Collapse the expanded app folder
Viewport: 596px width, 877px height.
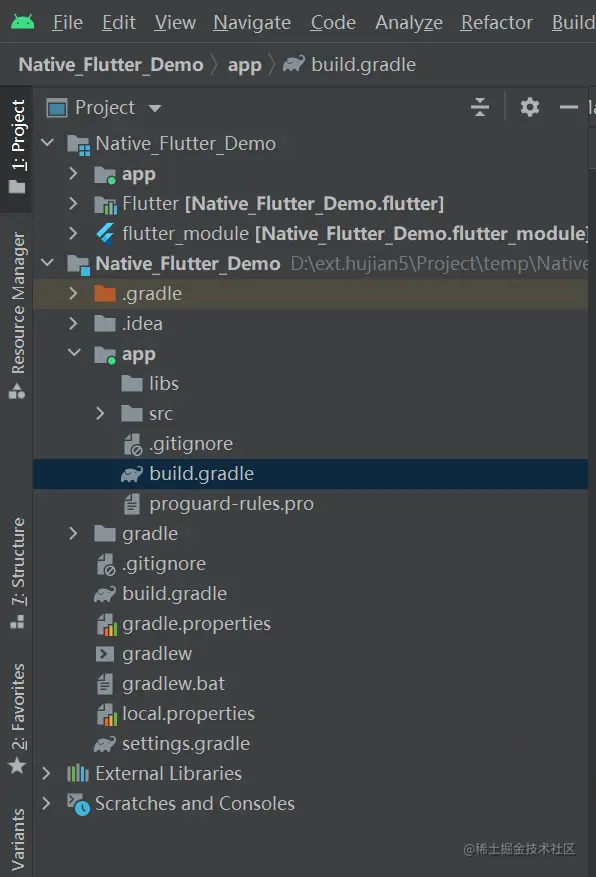(x=74, y=353)
